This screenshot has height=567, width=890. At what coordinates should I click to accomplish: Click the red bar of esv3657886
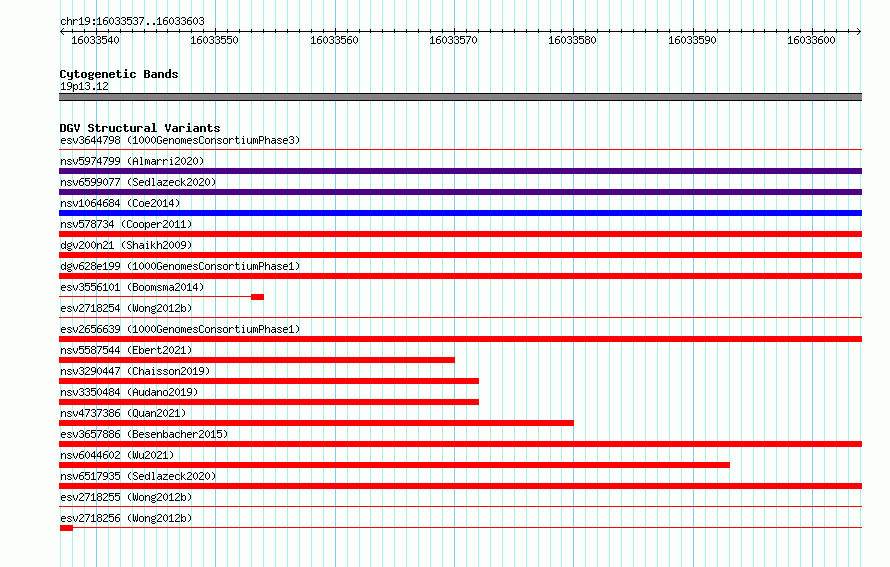pos(460,444)
